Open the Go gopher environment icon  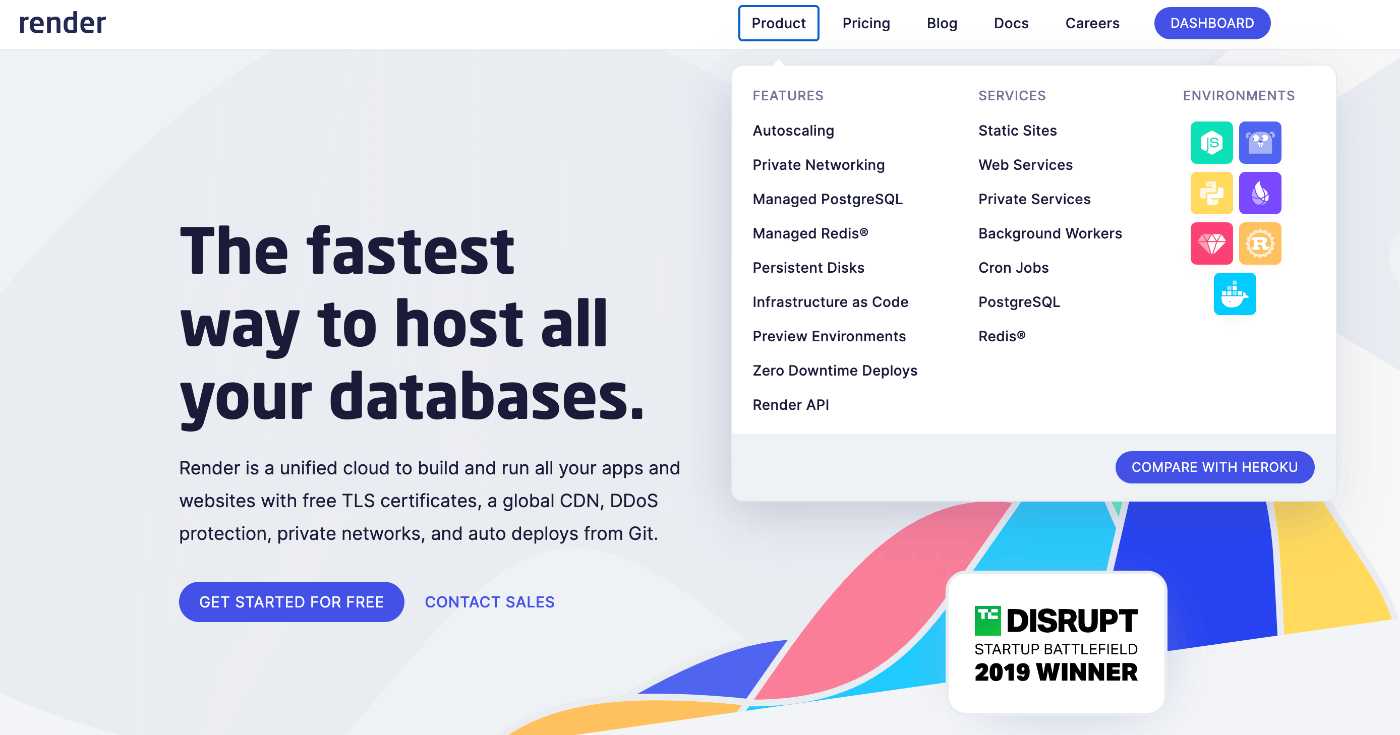click(1260, 143)
